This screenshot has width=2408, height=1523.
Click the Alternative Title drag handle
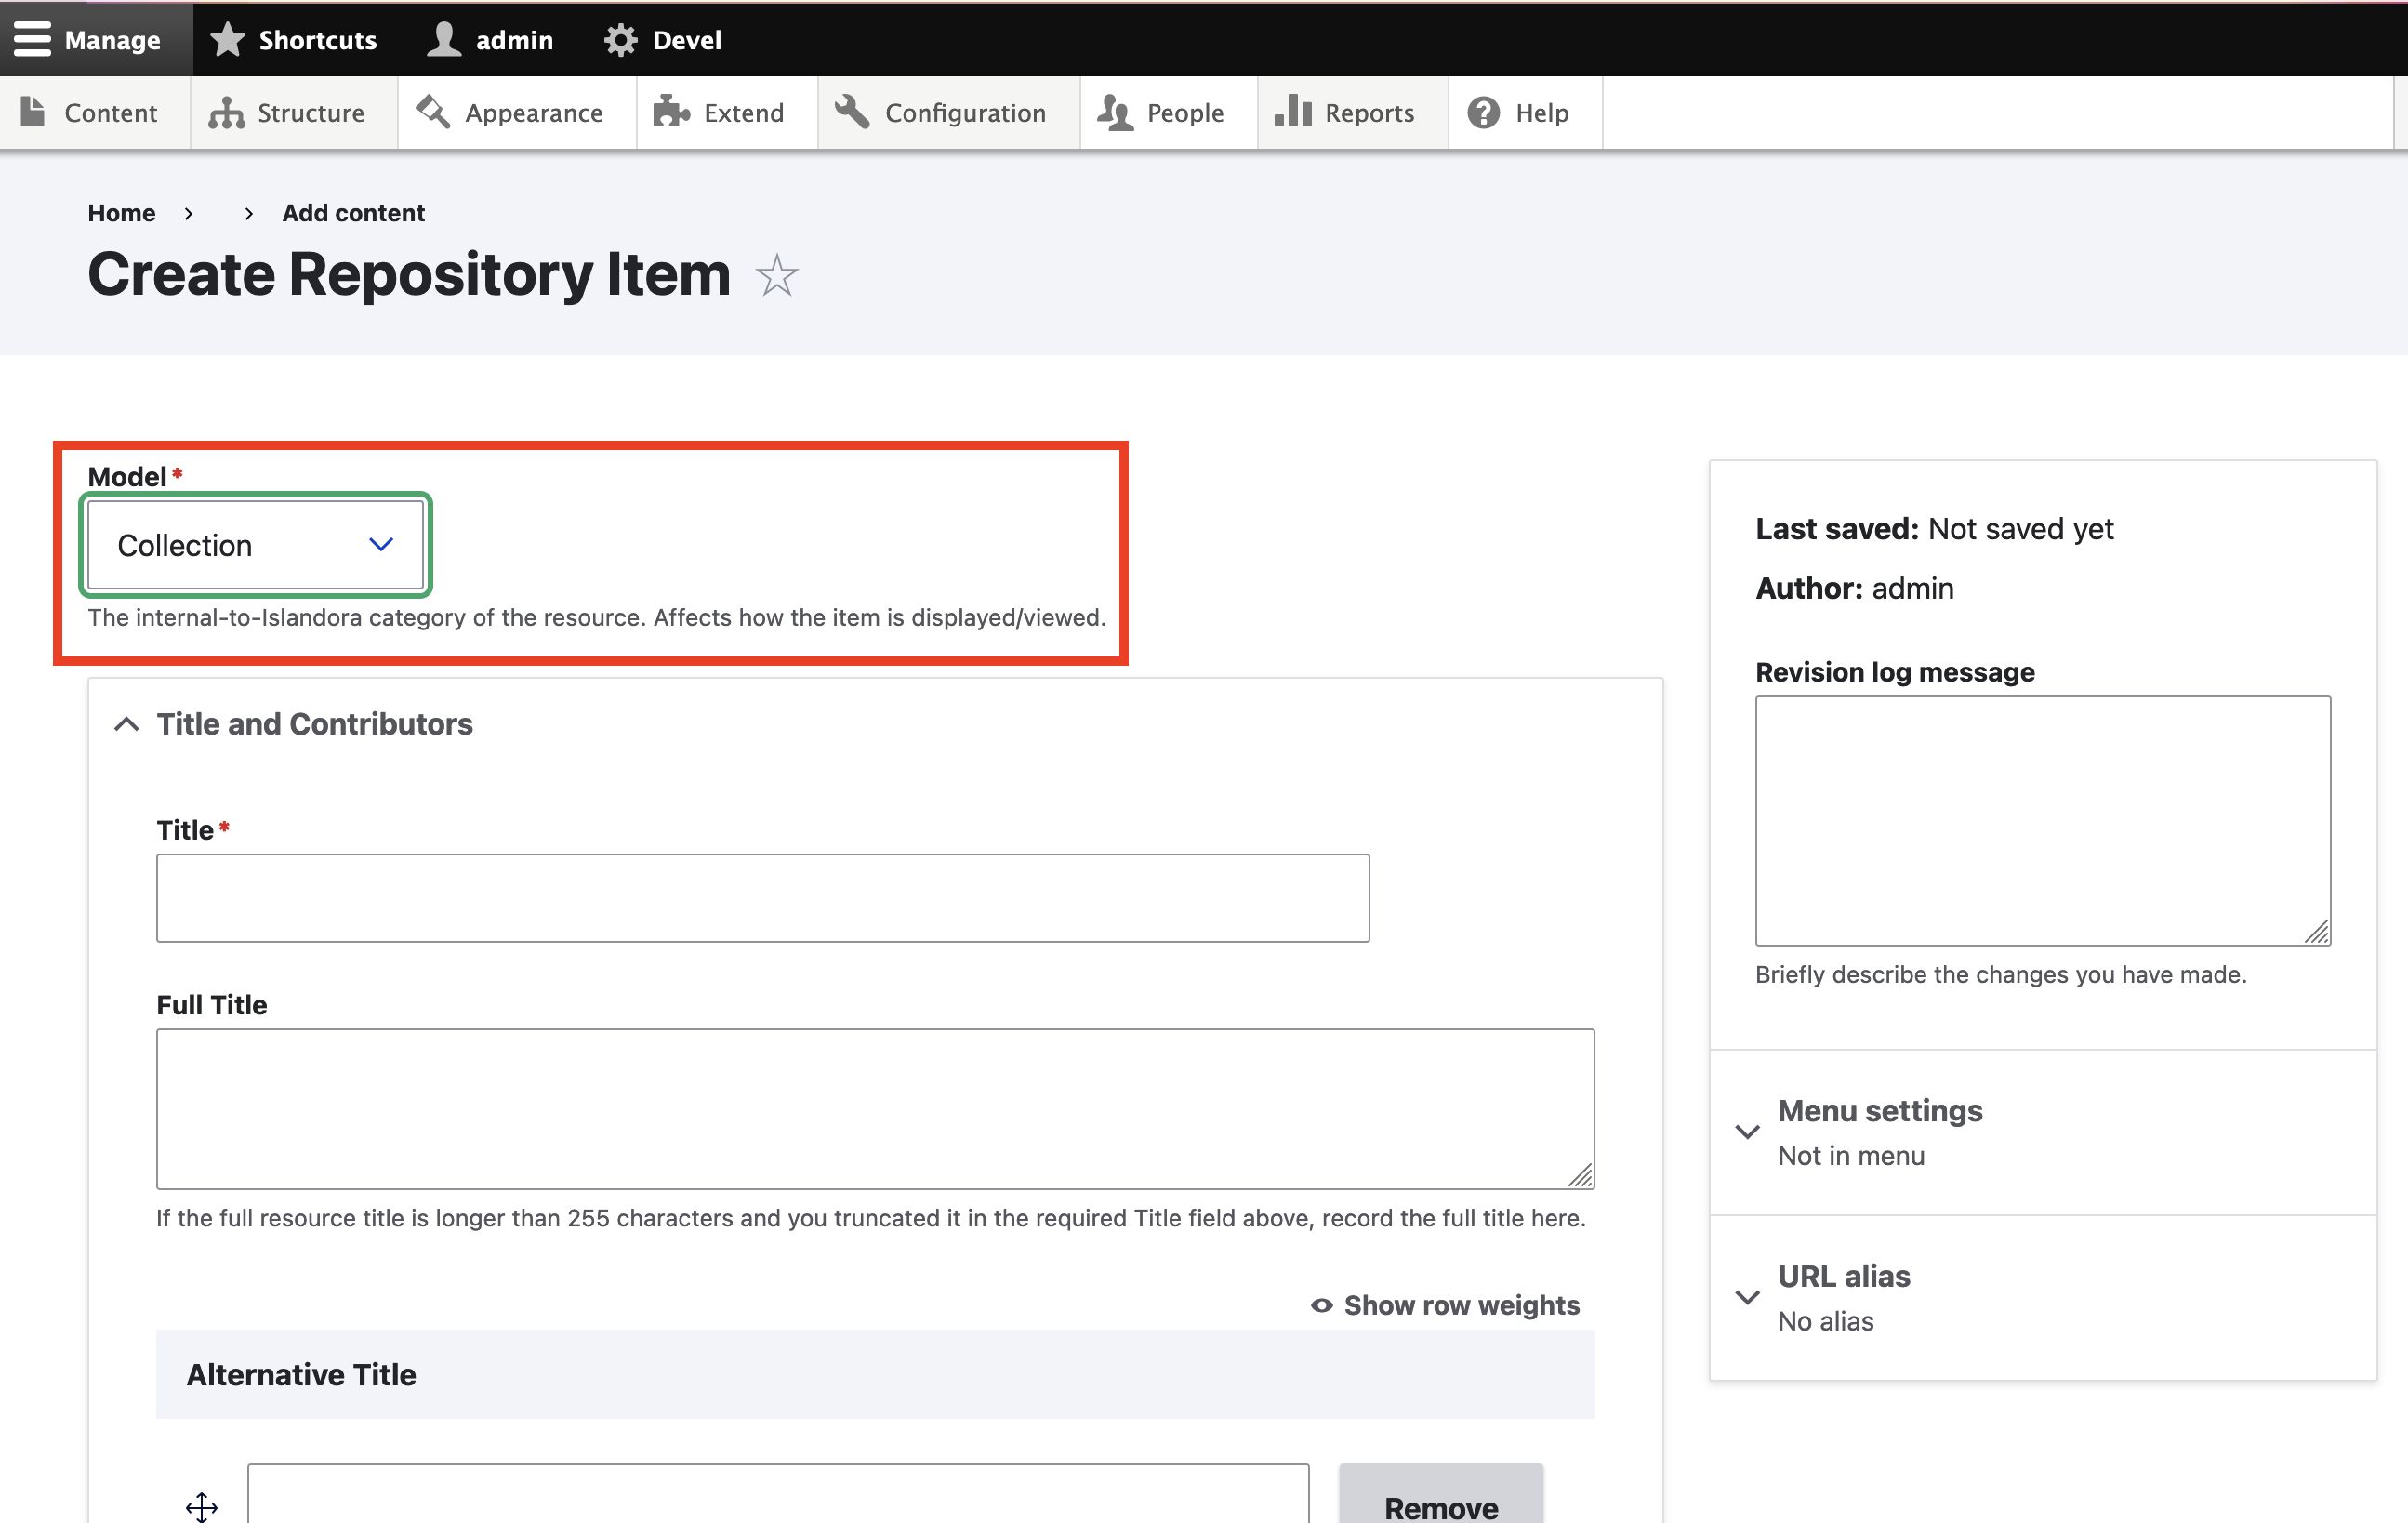[x=201, y=1508]
